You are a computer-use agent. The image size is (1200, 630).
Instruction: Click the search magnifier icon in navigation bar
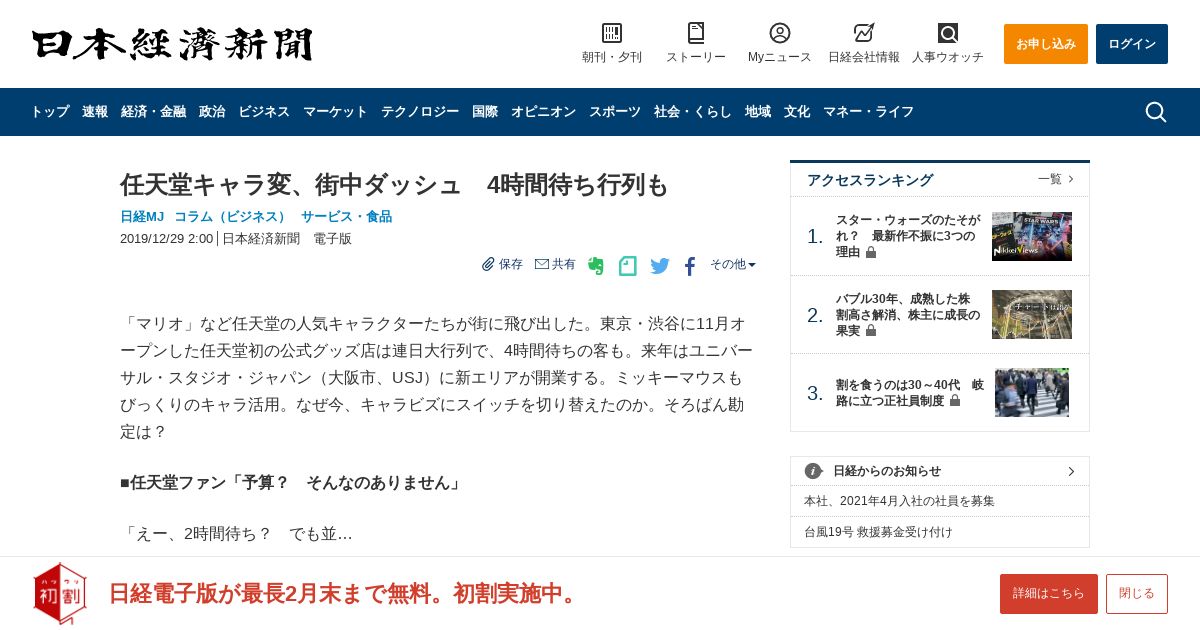coord(1156,112)
